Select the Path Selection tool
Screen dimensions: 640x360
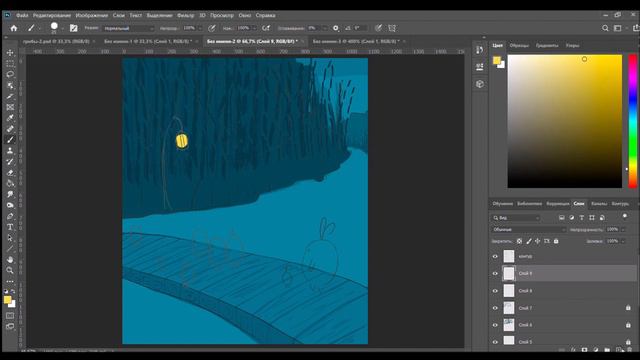point(10,238)
